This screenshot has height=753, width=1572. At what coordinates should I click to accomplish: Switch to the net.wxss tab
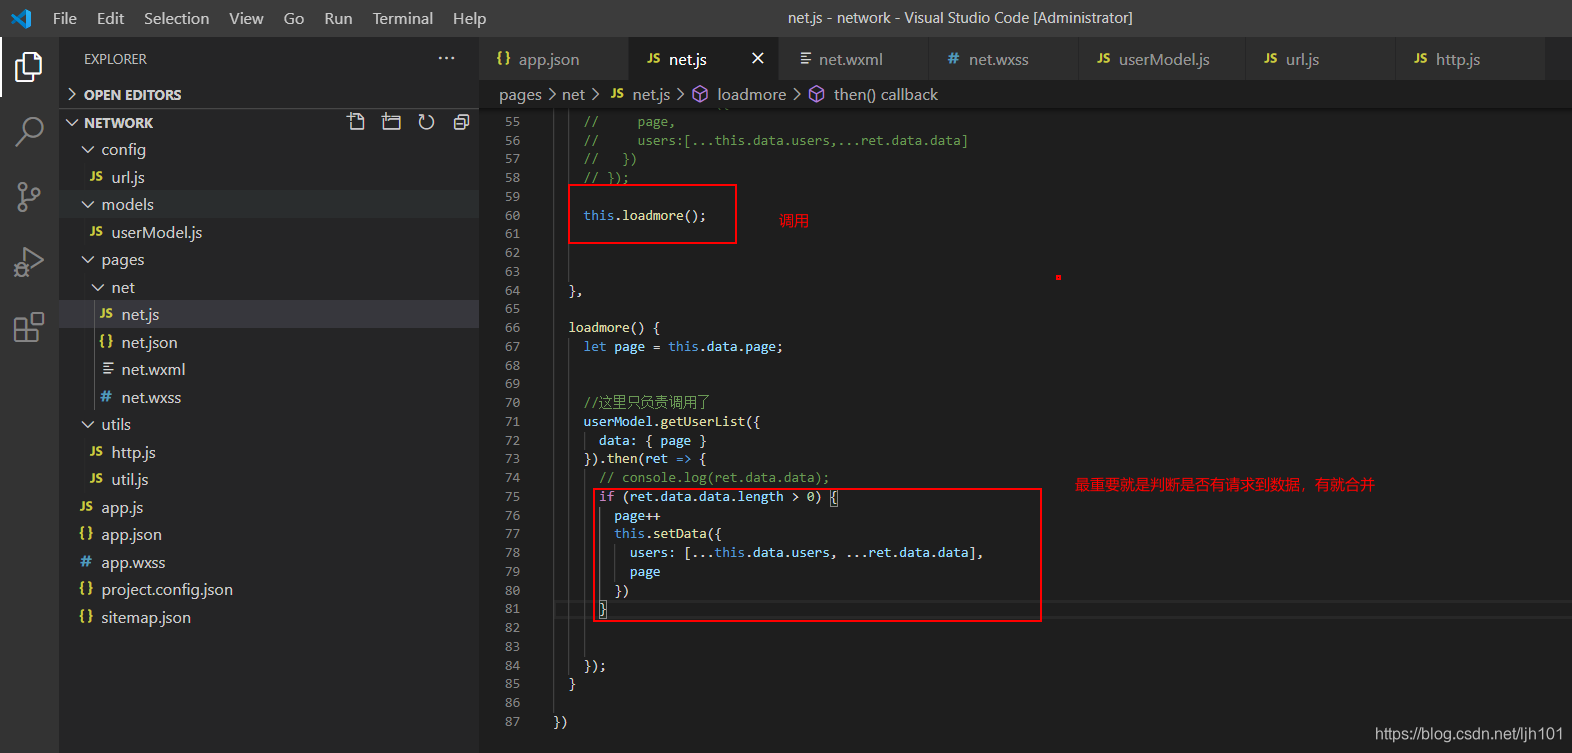(x=1004, y=59)
